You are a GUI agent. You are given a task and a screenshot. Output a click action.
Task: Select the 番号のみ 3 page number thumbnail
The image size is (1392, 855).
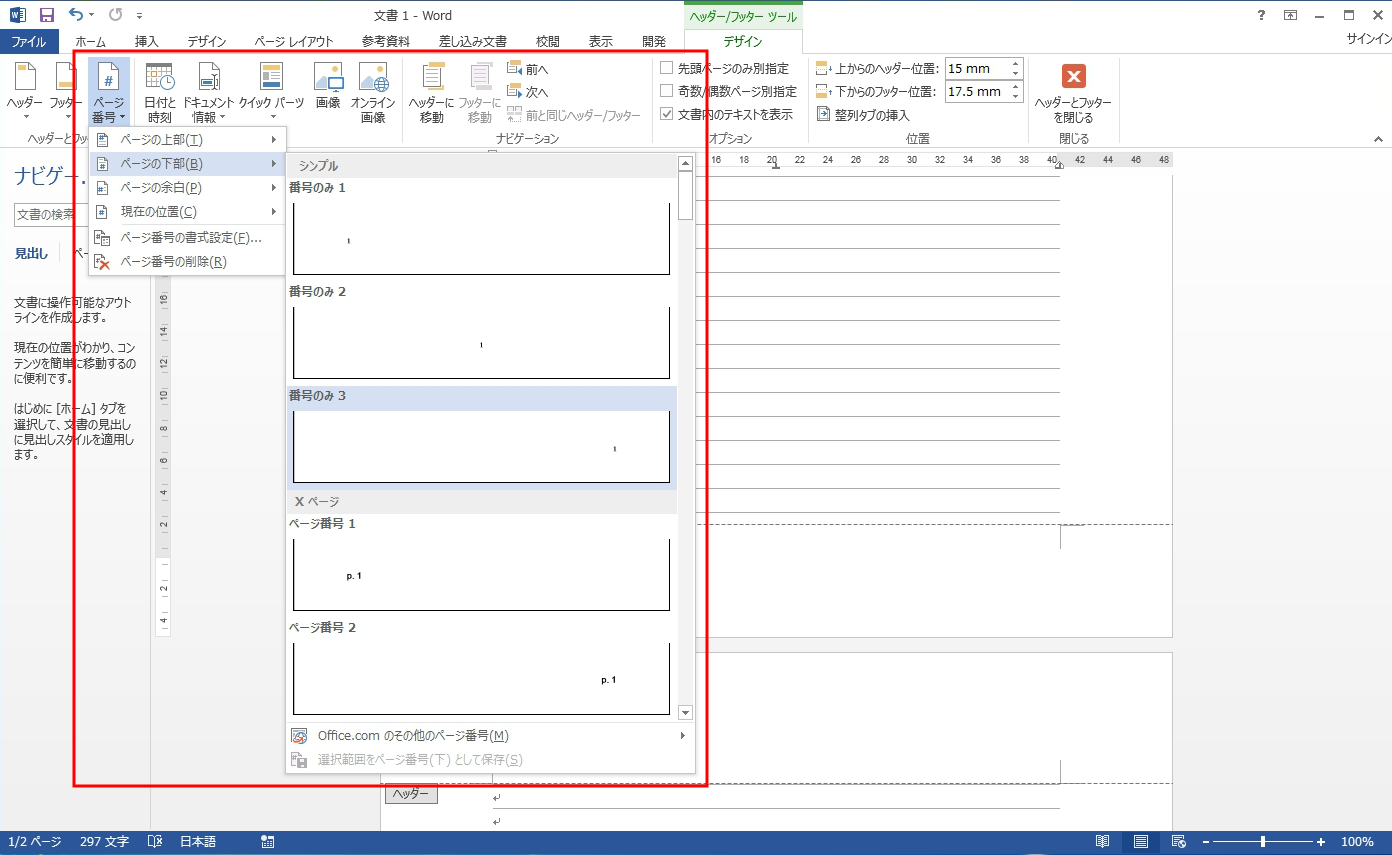pyautogui.click(x=481, y=447)
